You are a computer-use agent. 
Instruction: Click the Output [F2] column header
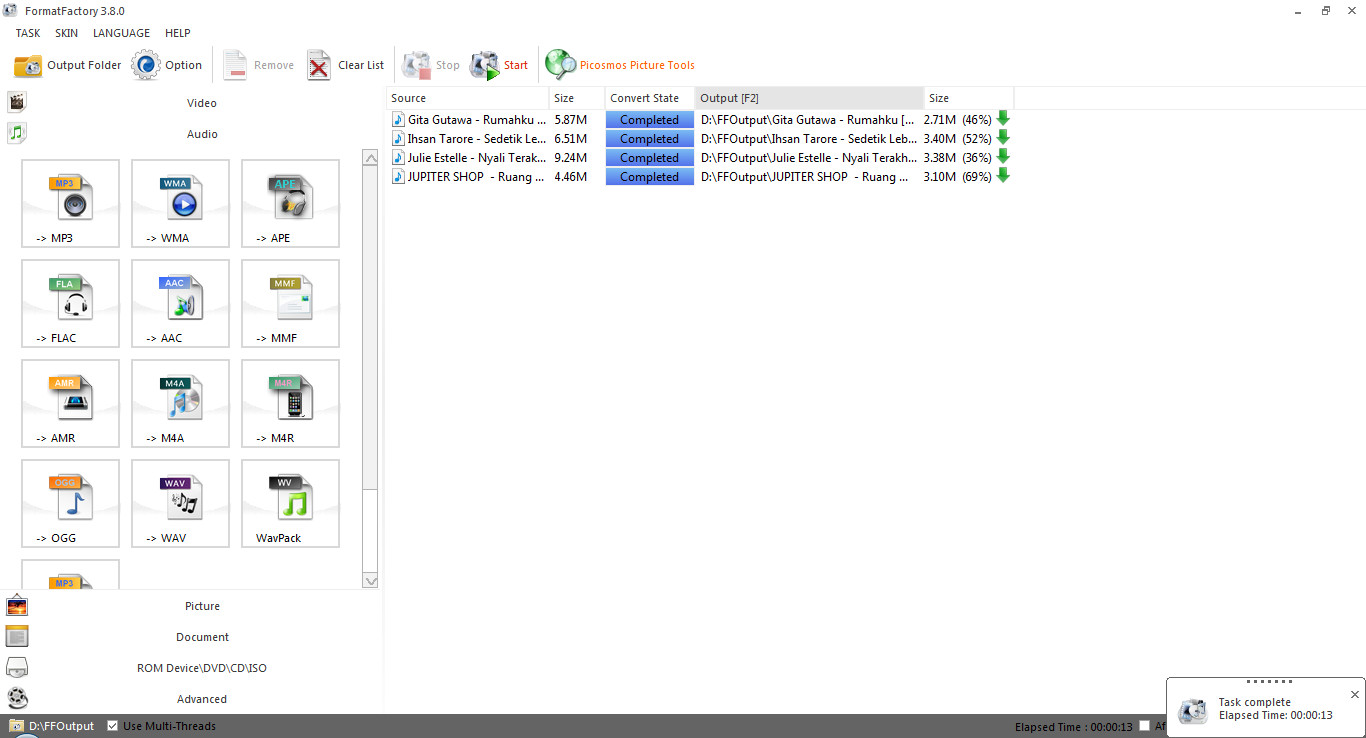(x=809, y=98)
